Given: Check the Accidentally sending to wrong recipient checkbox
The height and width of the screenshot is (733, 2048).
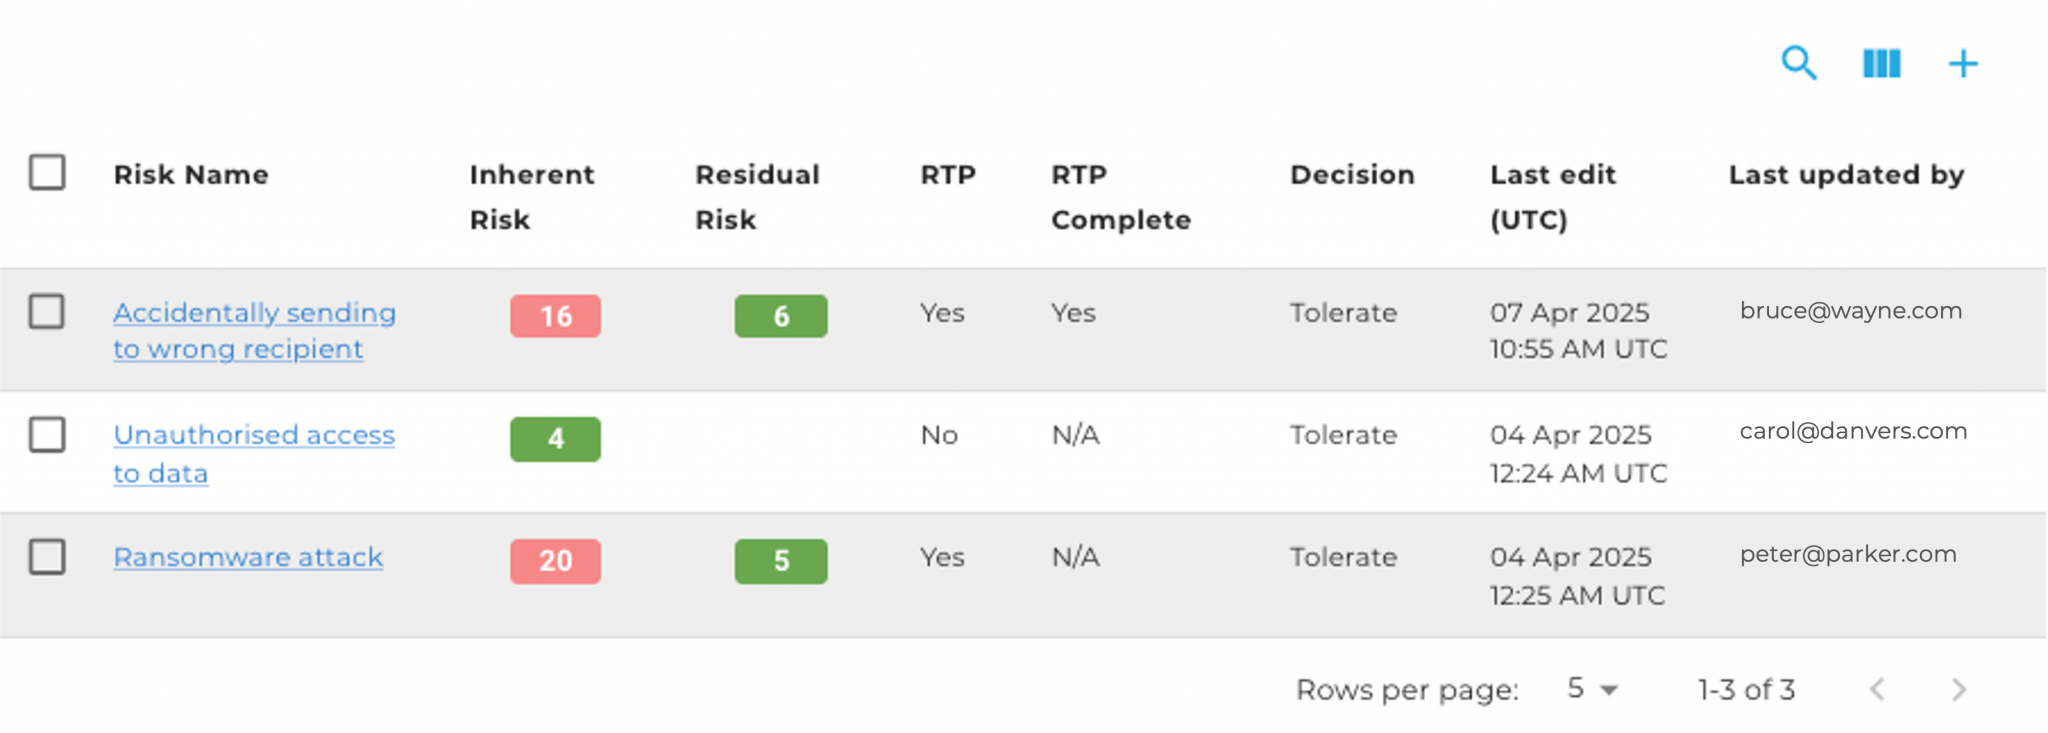Looking at the screenshot, I should pyautogui.click(x=47, y=311).
